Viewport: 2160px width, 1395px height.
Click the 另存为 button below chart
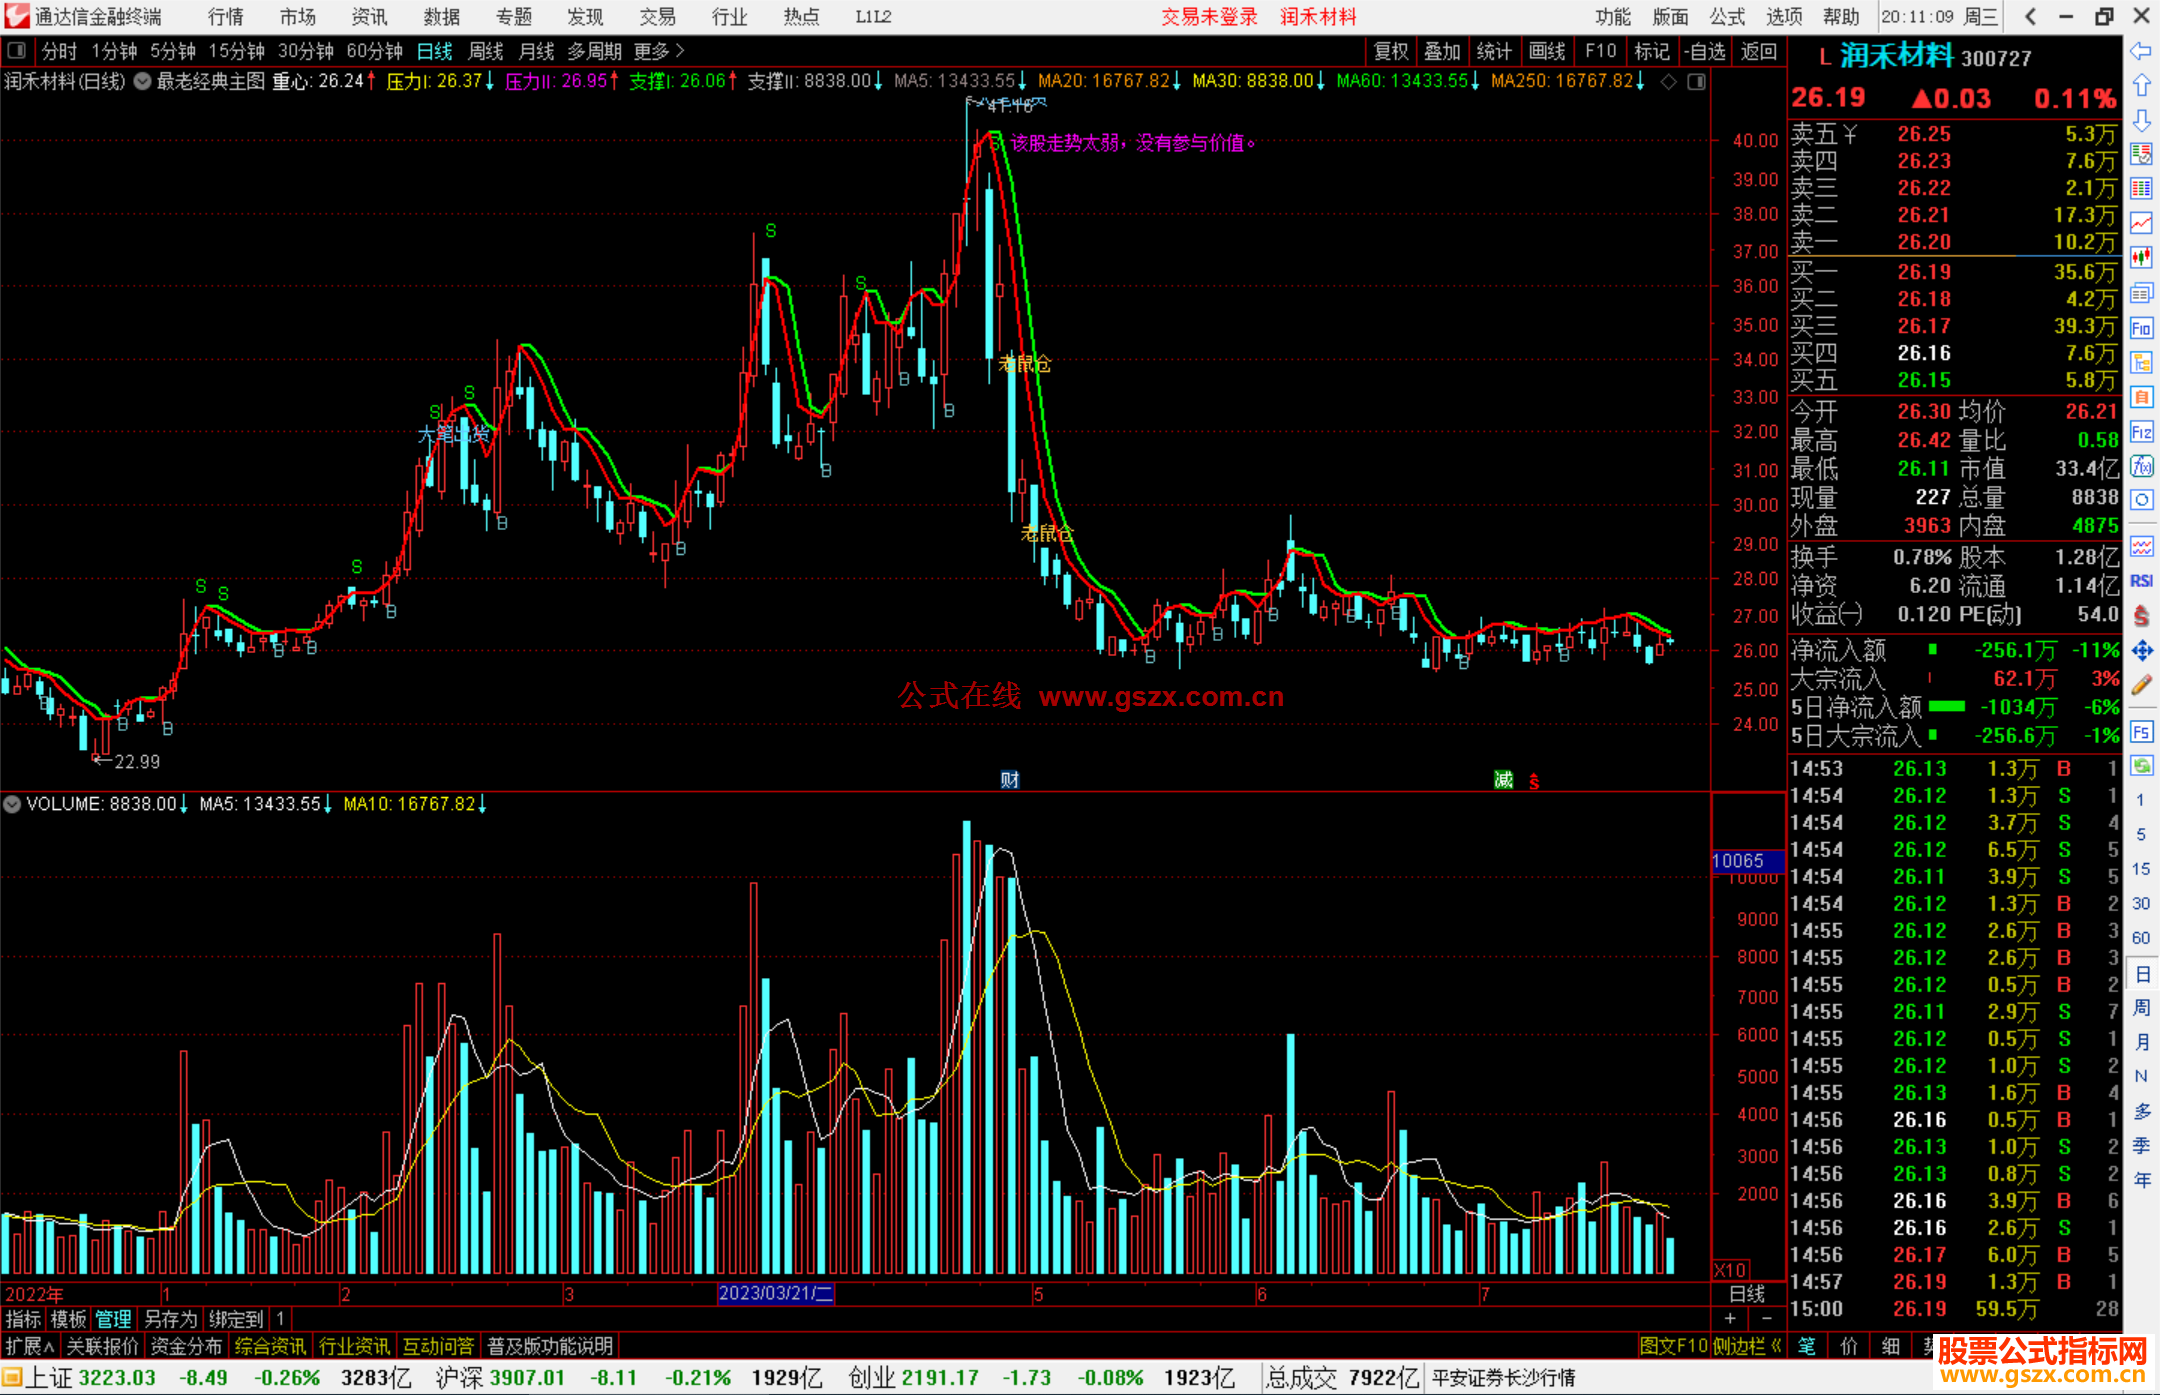[171, 1319]
